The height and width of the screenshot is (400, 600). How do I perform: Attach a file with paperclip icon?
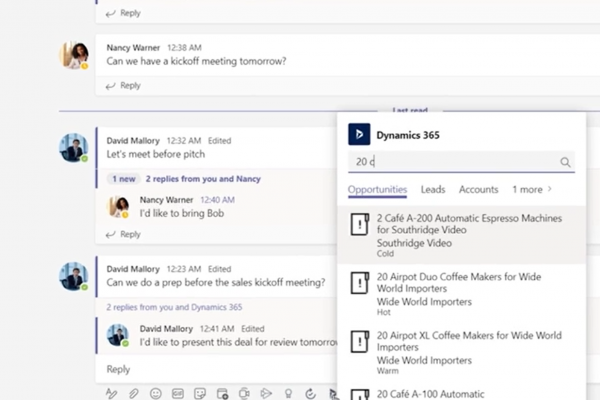point(134,393)
